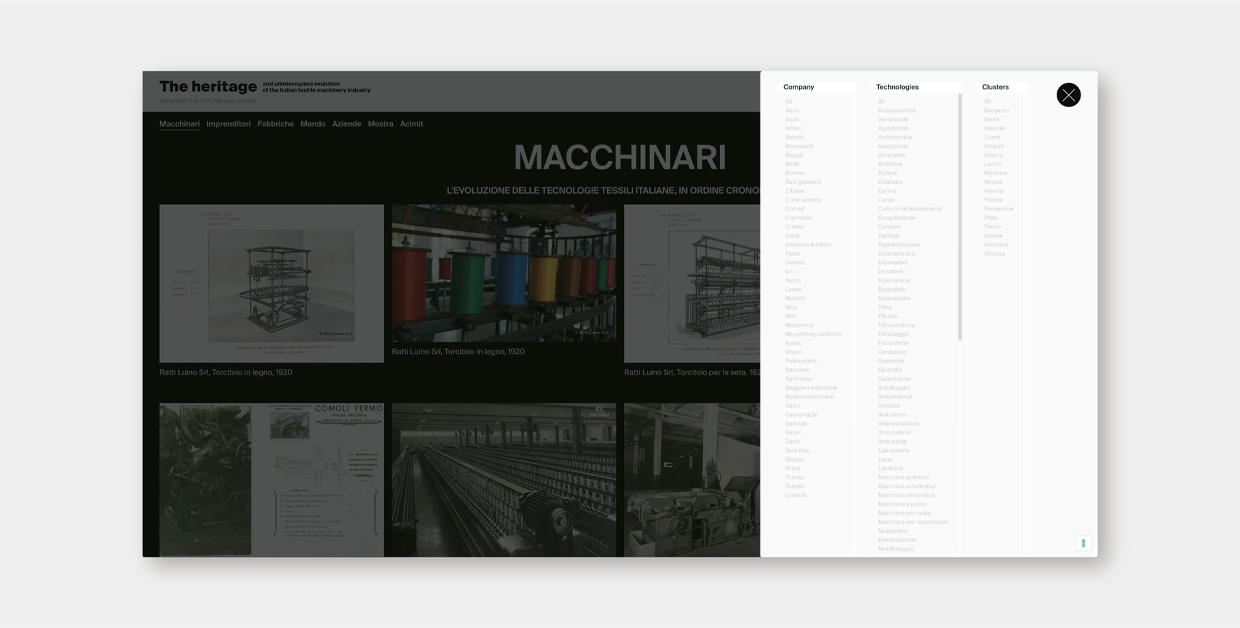Select Manutenzione technology filter
The height and width of the screenshot is (628, 1240).
point(897,540)
